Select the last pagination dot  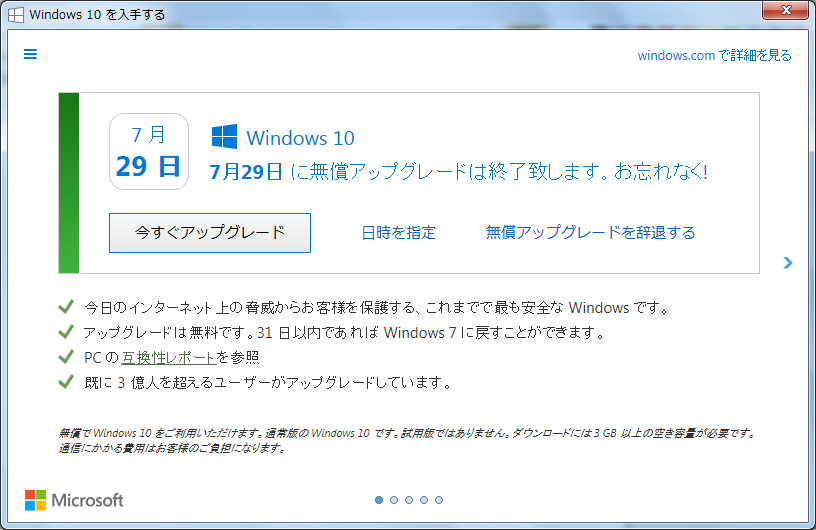[x=439, y=500]
